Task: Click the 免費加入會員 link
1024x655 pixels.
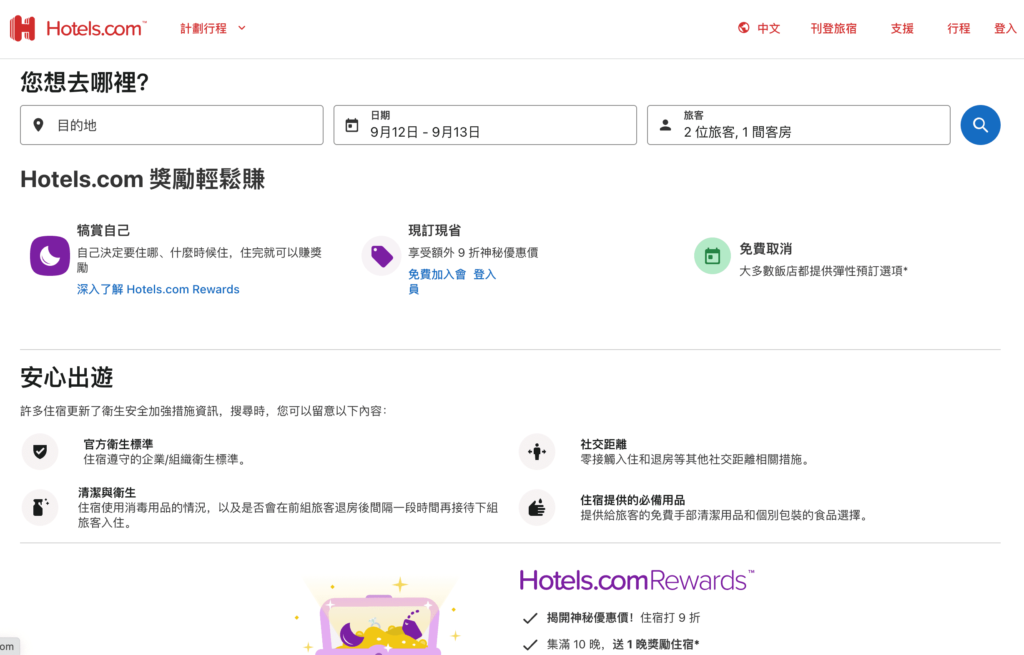Action: 437,281
